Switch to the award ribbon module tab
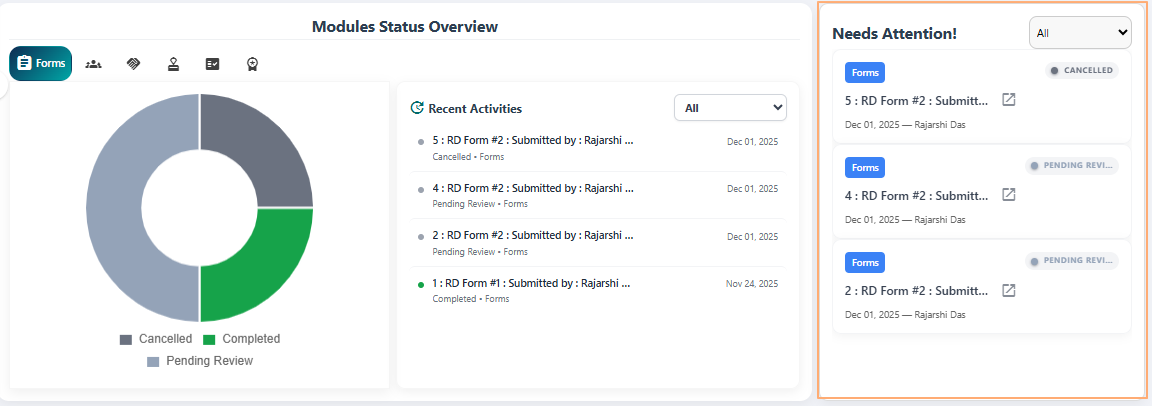This screenshot has width=1152, height=406. (253, 64)
